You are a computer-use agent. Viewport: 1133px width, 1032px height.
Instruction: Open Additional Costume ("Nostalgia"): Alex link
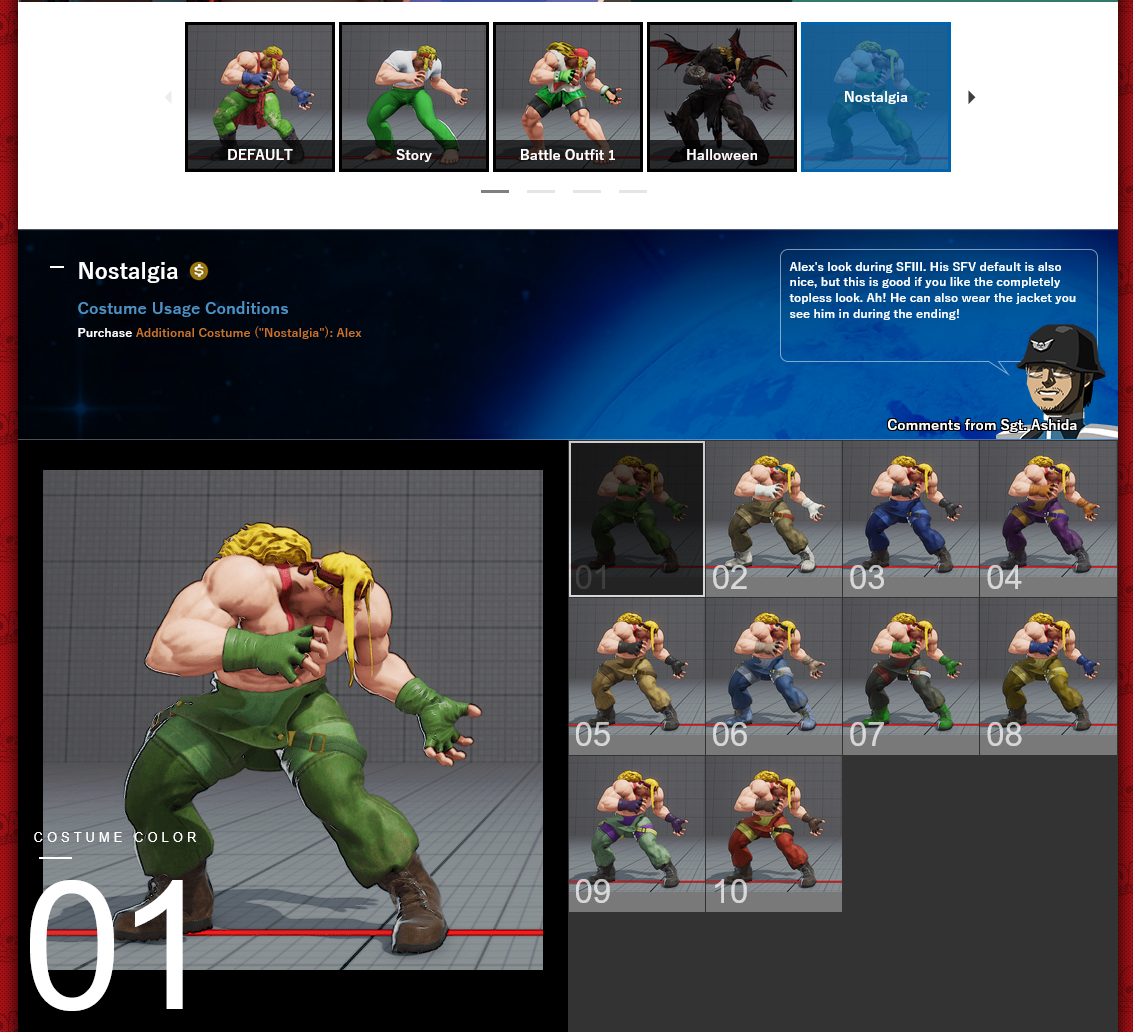click(x=249, y=332)
